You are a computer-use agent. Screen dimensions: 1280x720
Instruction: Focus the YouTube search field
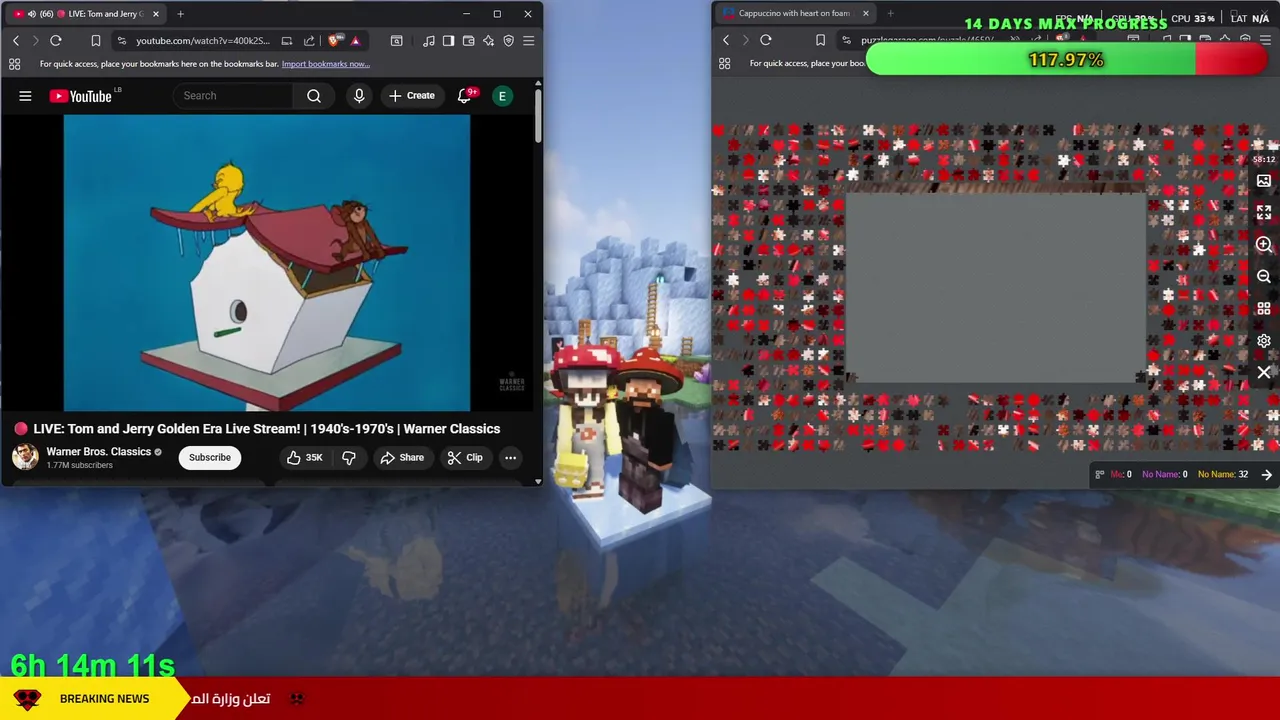(234, 96)
